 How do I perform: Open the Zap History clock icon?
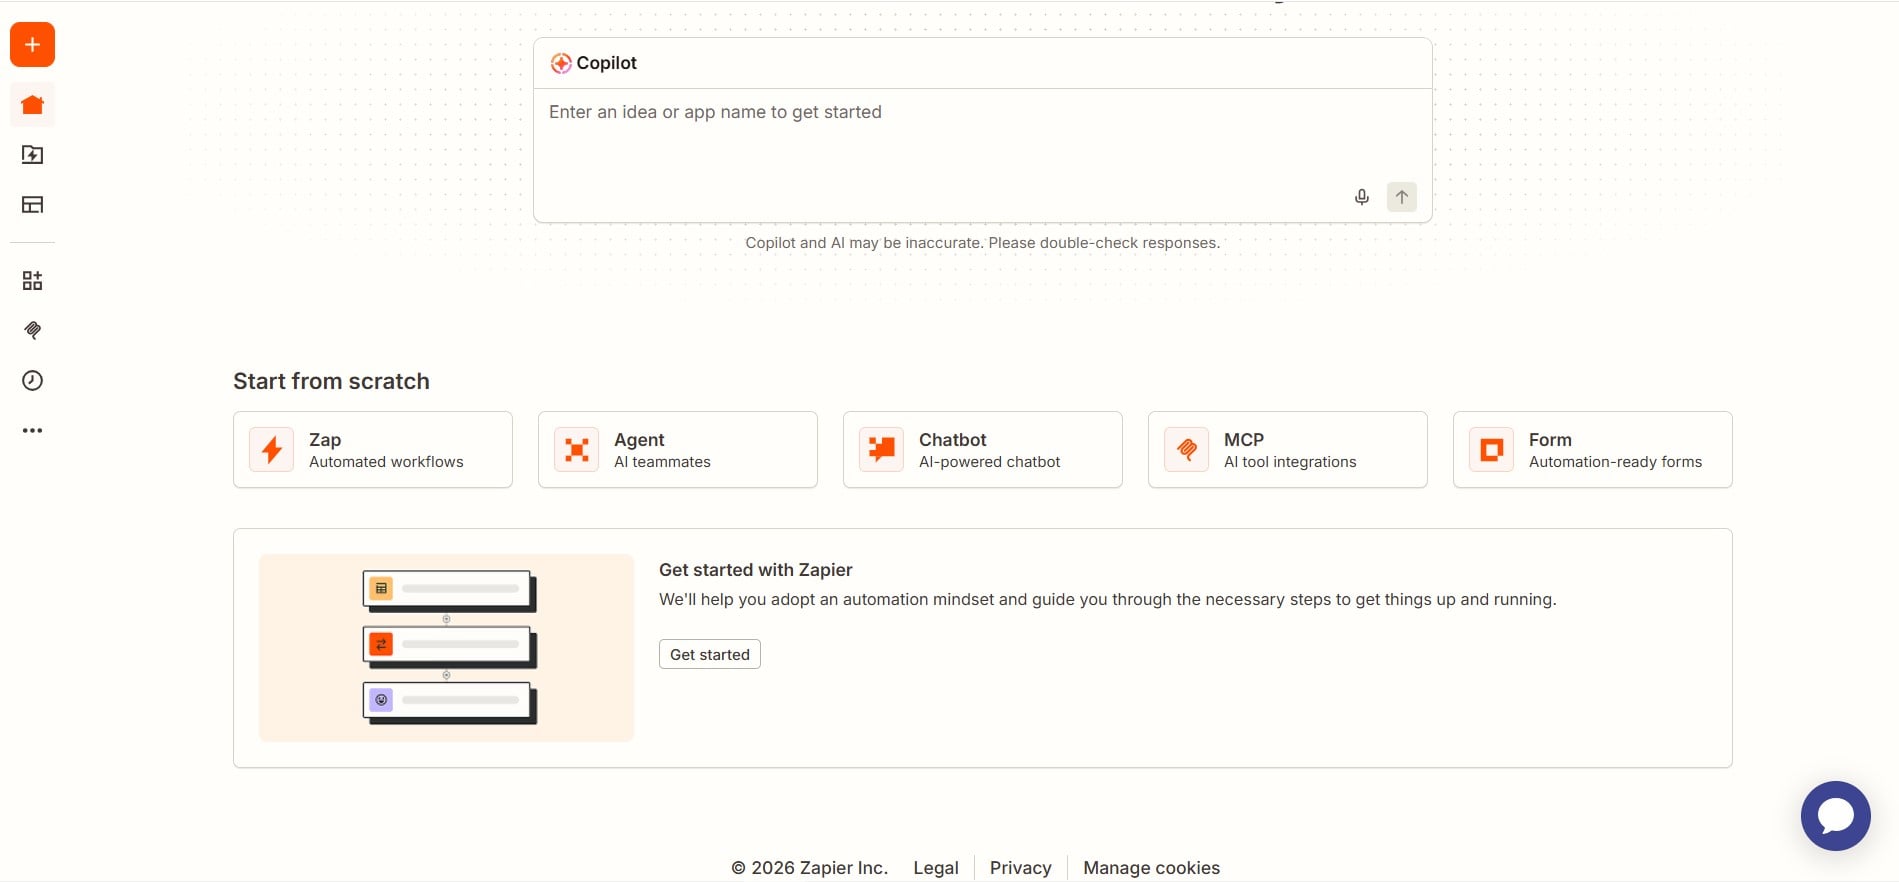(x=32, y=381)
